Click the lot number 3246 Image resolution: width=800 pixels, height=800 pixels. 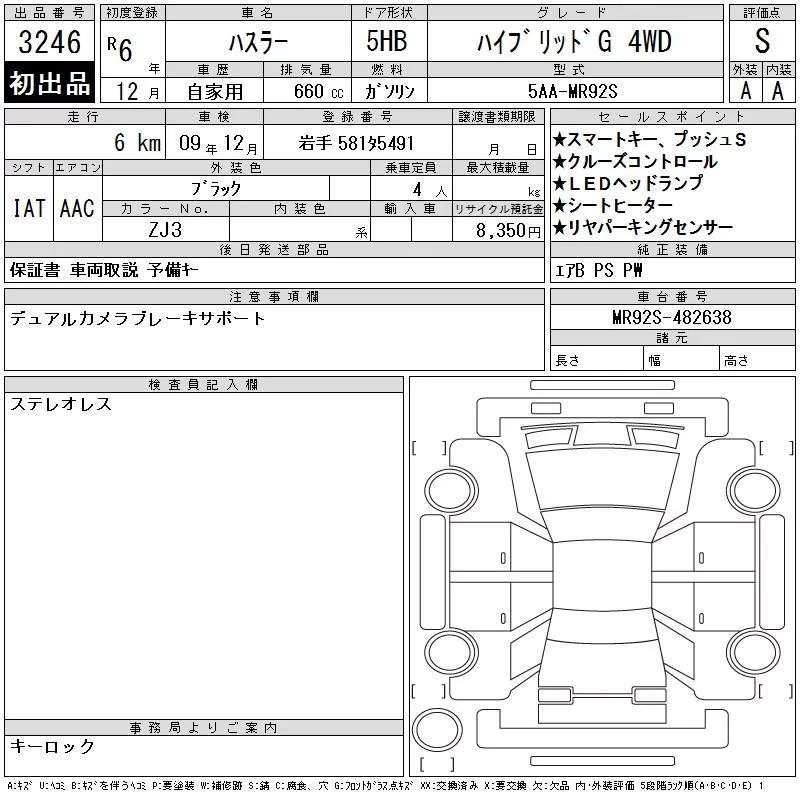[x=49, y=42]
